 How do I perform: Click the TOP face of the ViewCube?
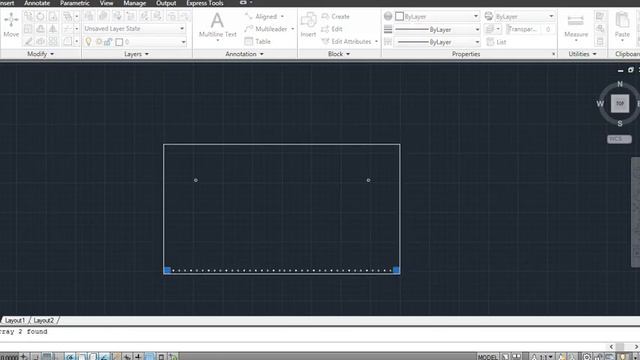[620, 103]
